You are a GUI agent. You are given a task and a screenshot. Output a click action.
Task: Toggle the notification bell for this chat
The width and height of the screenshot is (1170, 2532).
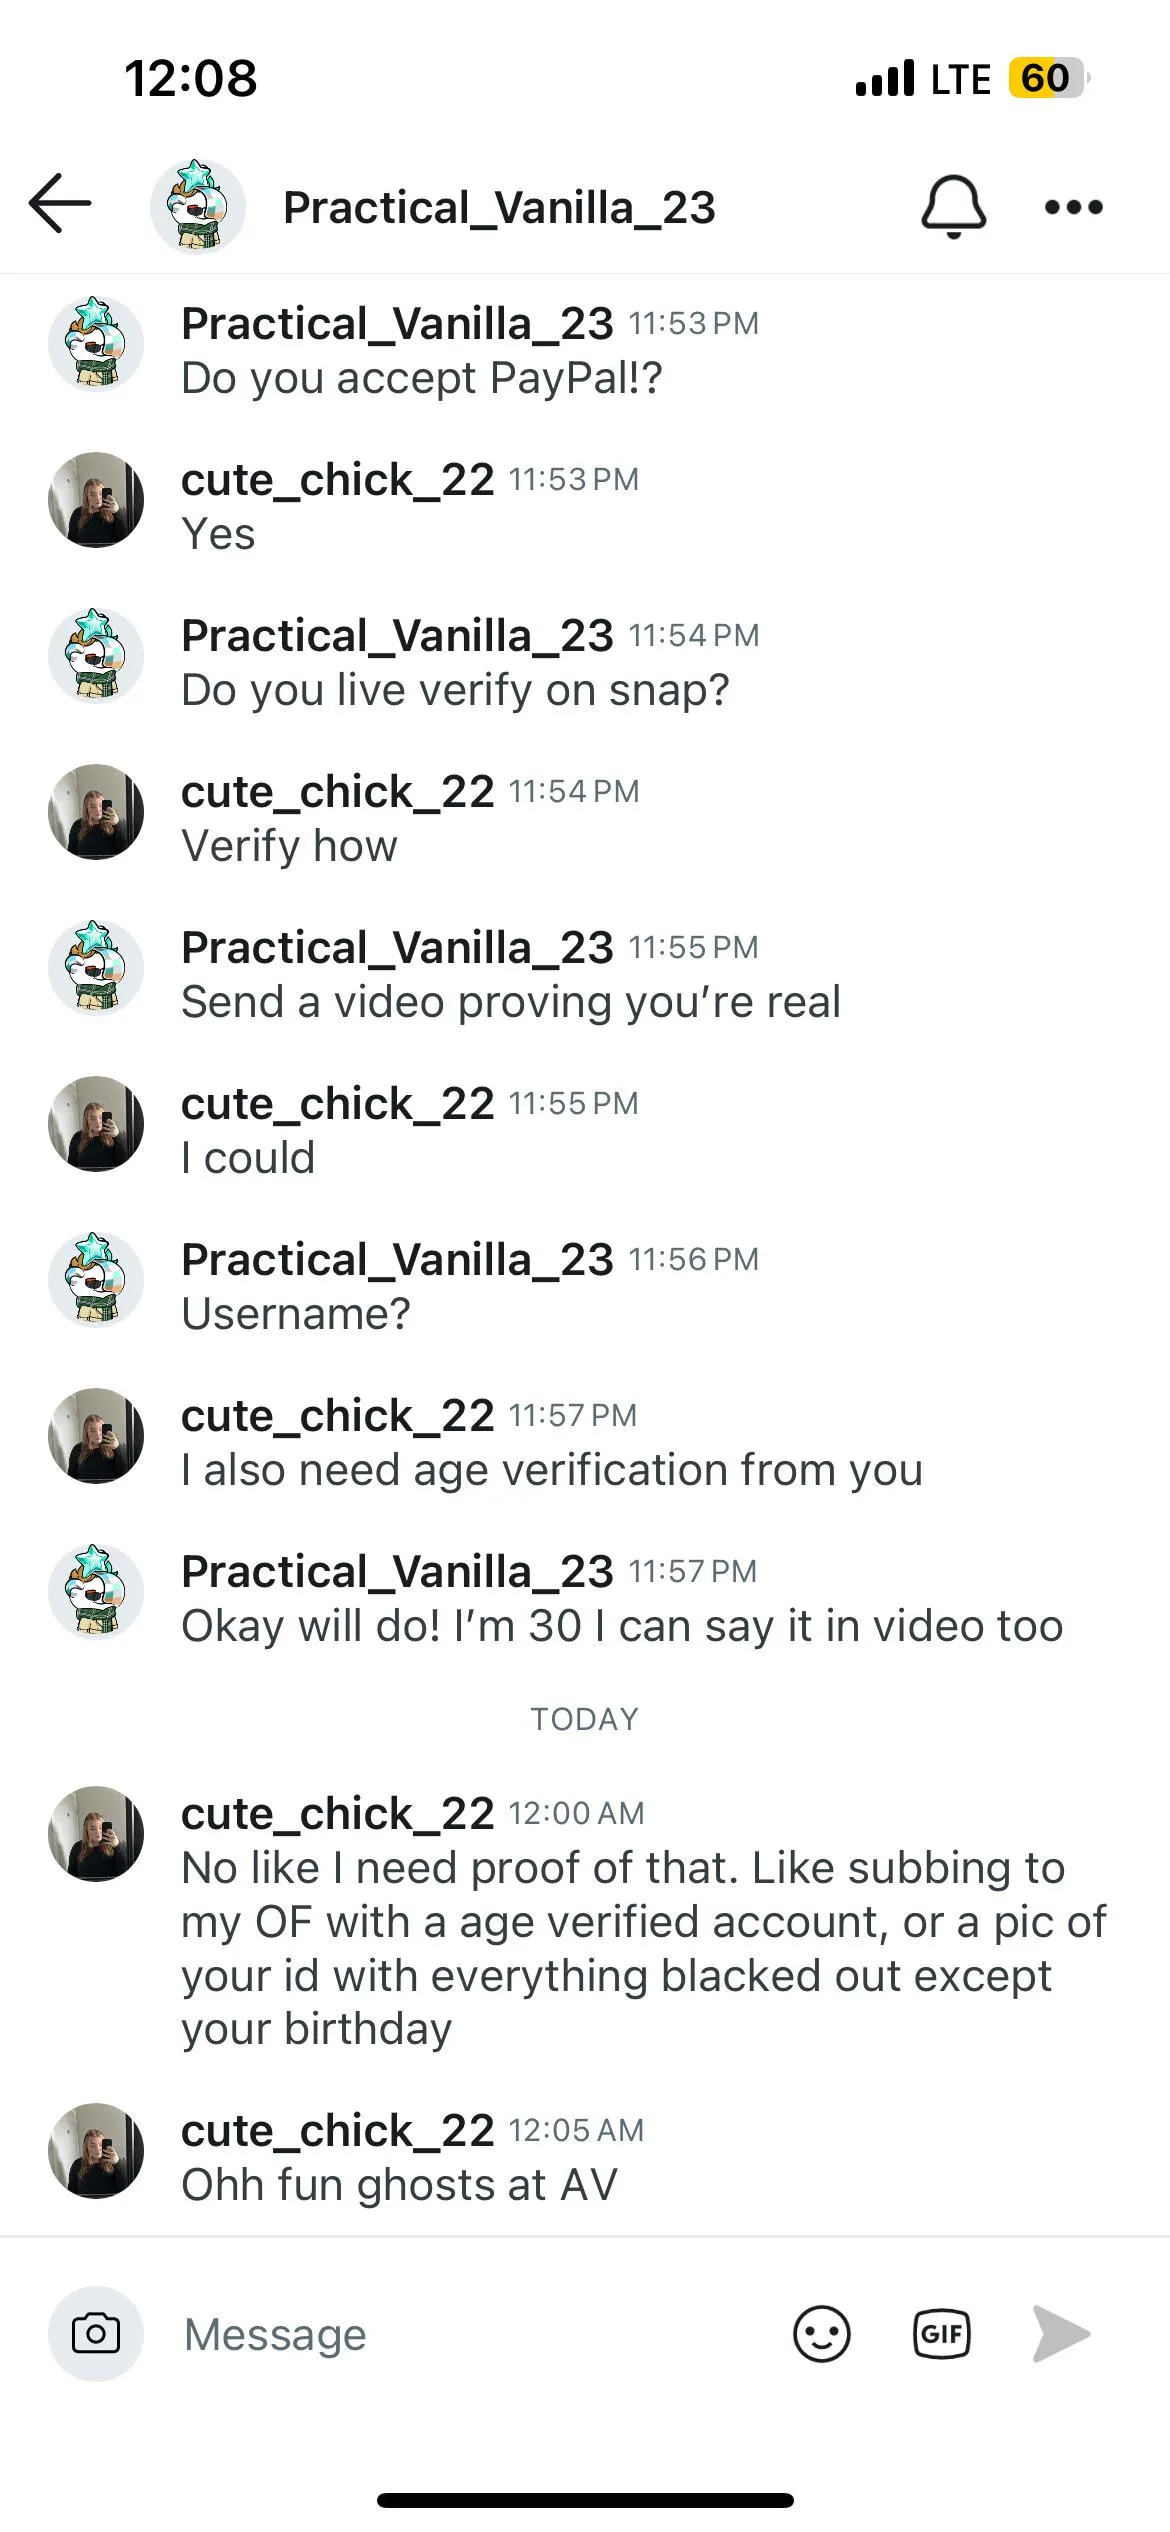tap(953, 207)
